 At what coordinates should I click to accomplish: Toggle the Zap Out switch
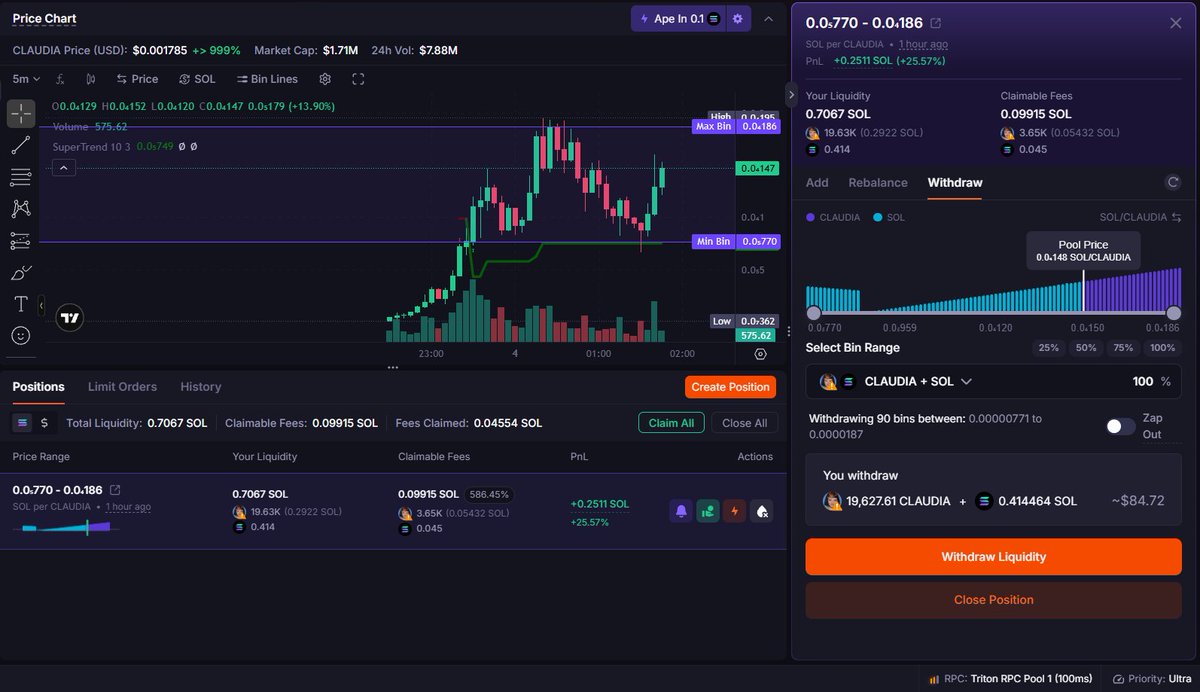coord(1121,426)
